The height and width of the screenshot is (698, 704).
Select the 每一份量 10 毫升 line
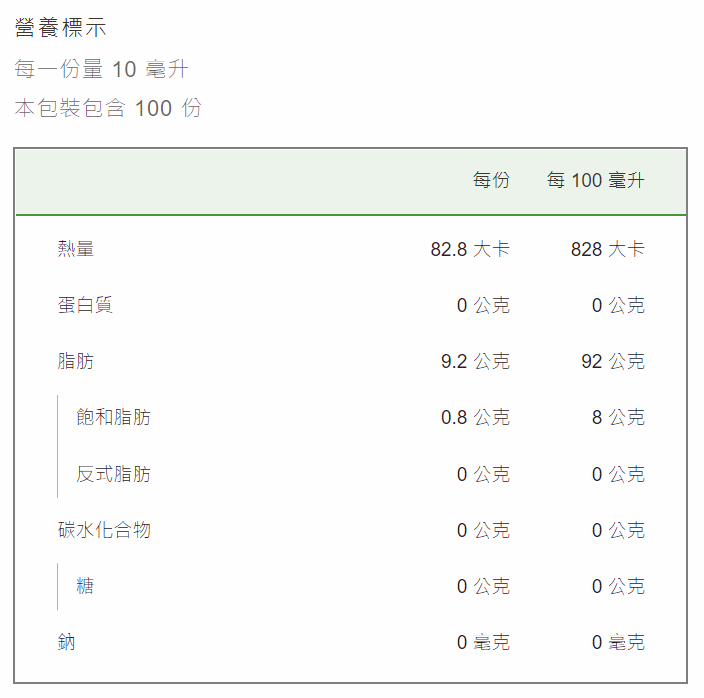(x=101, y=69)
